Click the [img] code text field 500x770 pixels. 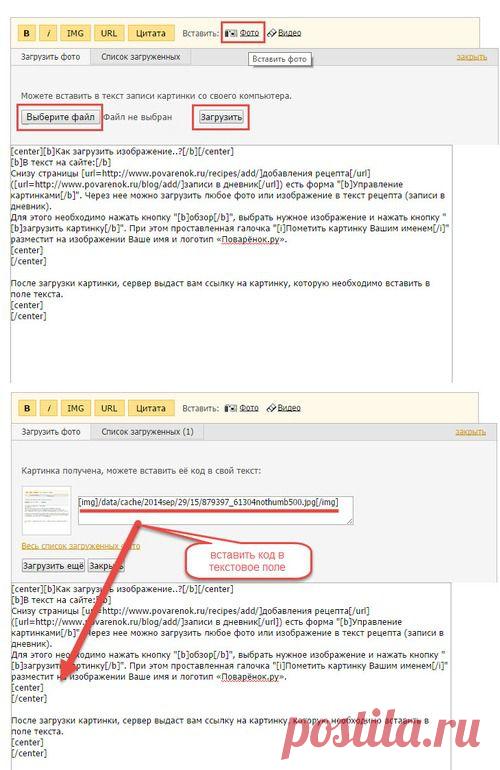click(216, 511)
